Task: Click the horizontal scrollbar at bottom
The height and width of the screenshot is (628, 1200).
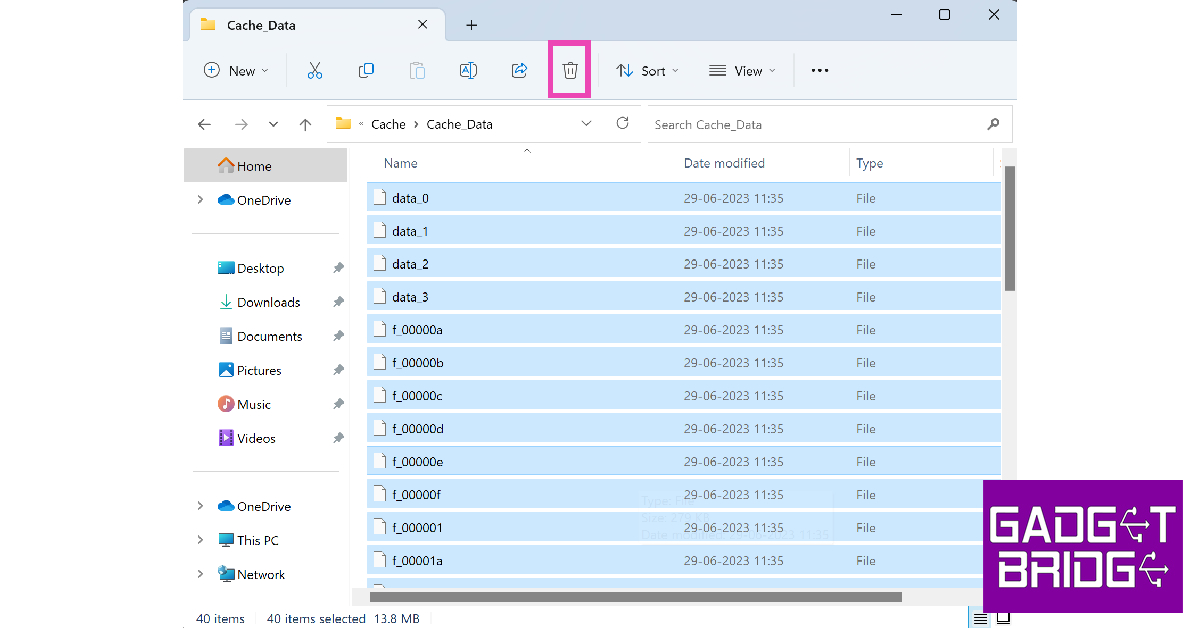Action: [635, 597]
